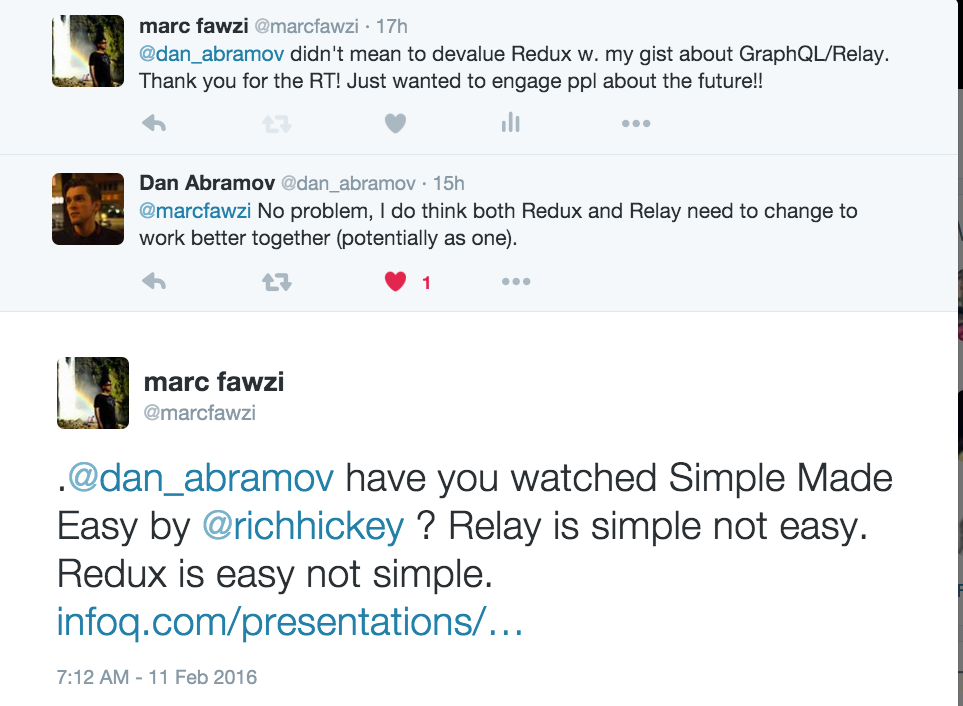The height and width of the screenshot is (706, 963).
Task: Reply to marc fawzi's first tweet
Action: click(154, 123)
